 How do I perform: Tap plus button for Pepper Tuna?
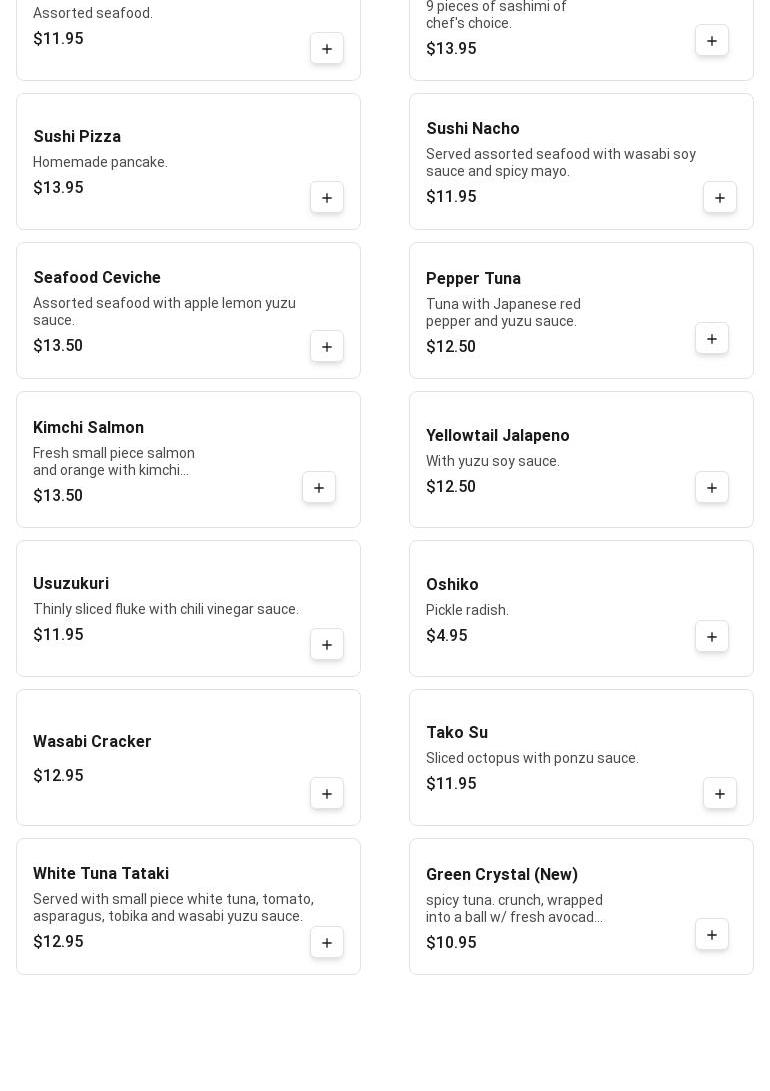(x=712, y=339)
